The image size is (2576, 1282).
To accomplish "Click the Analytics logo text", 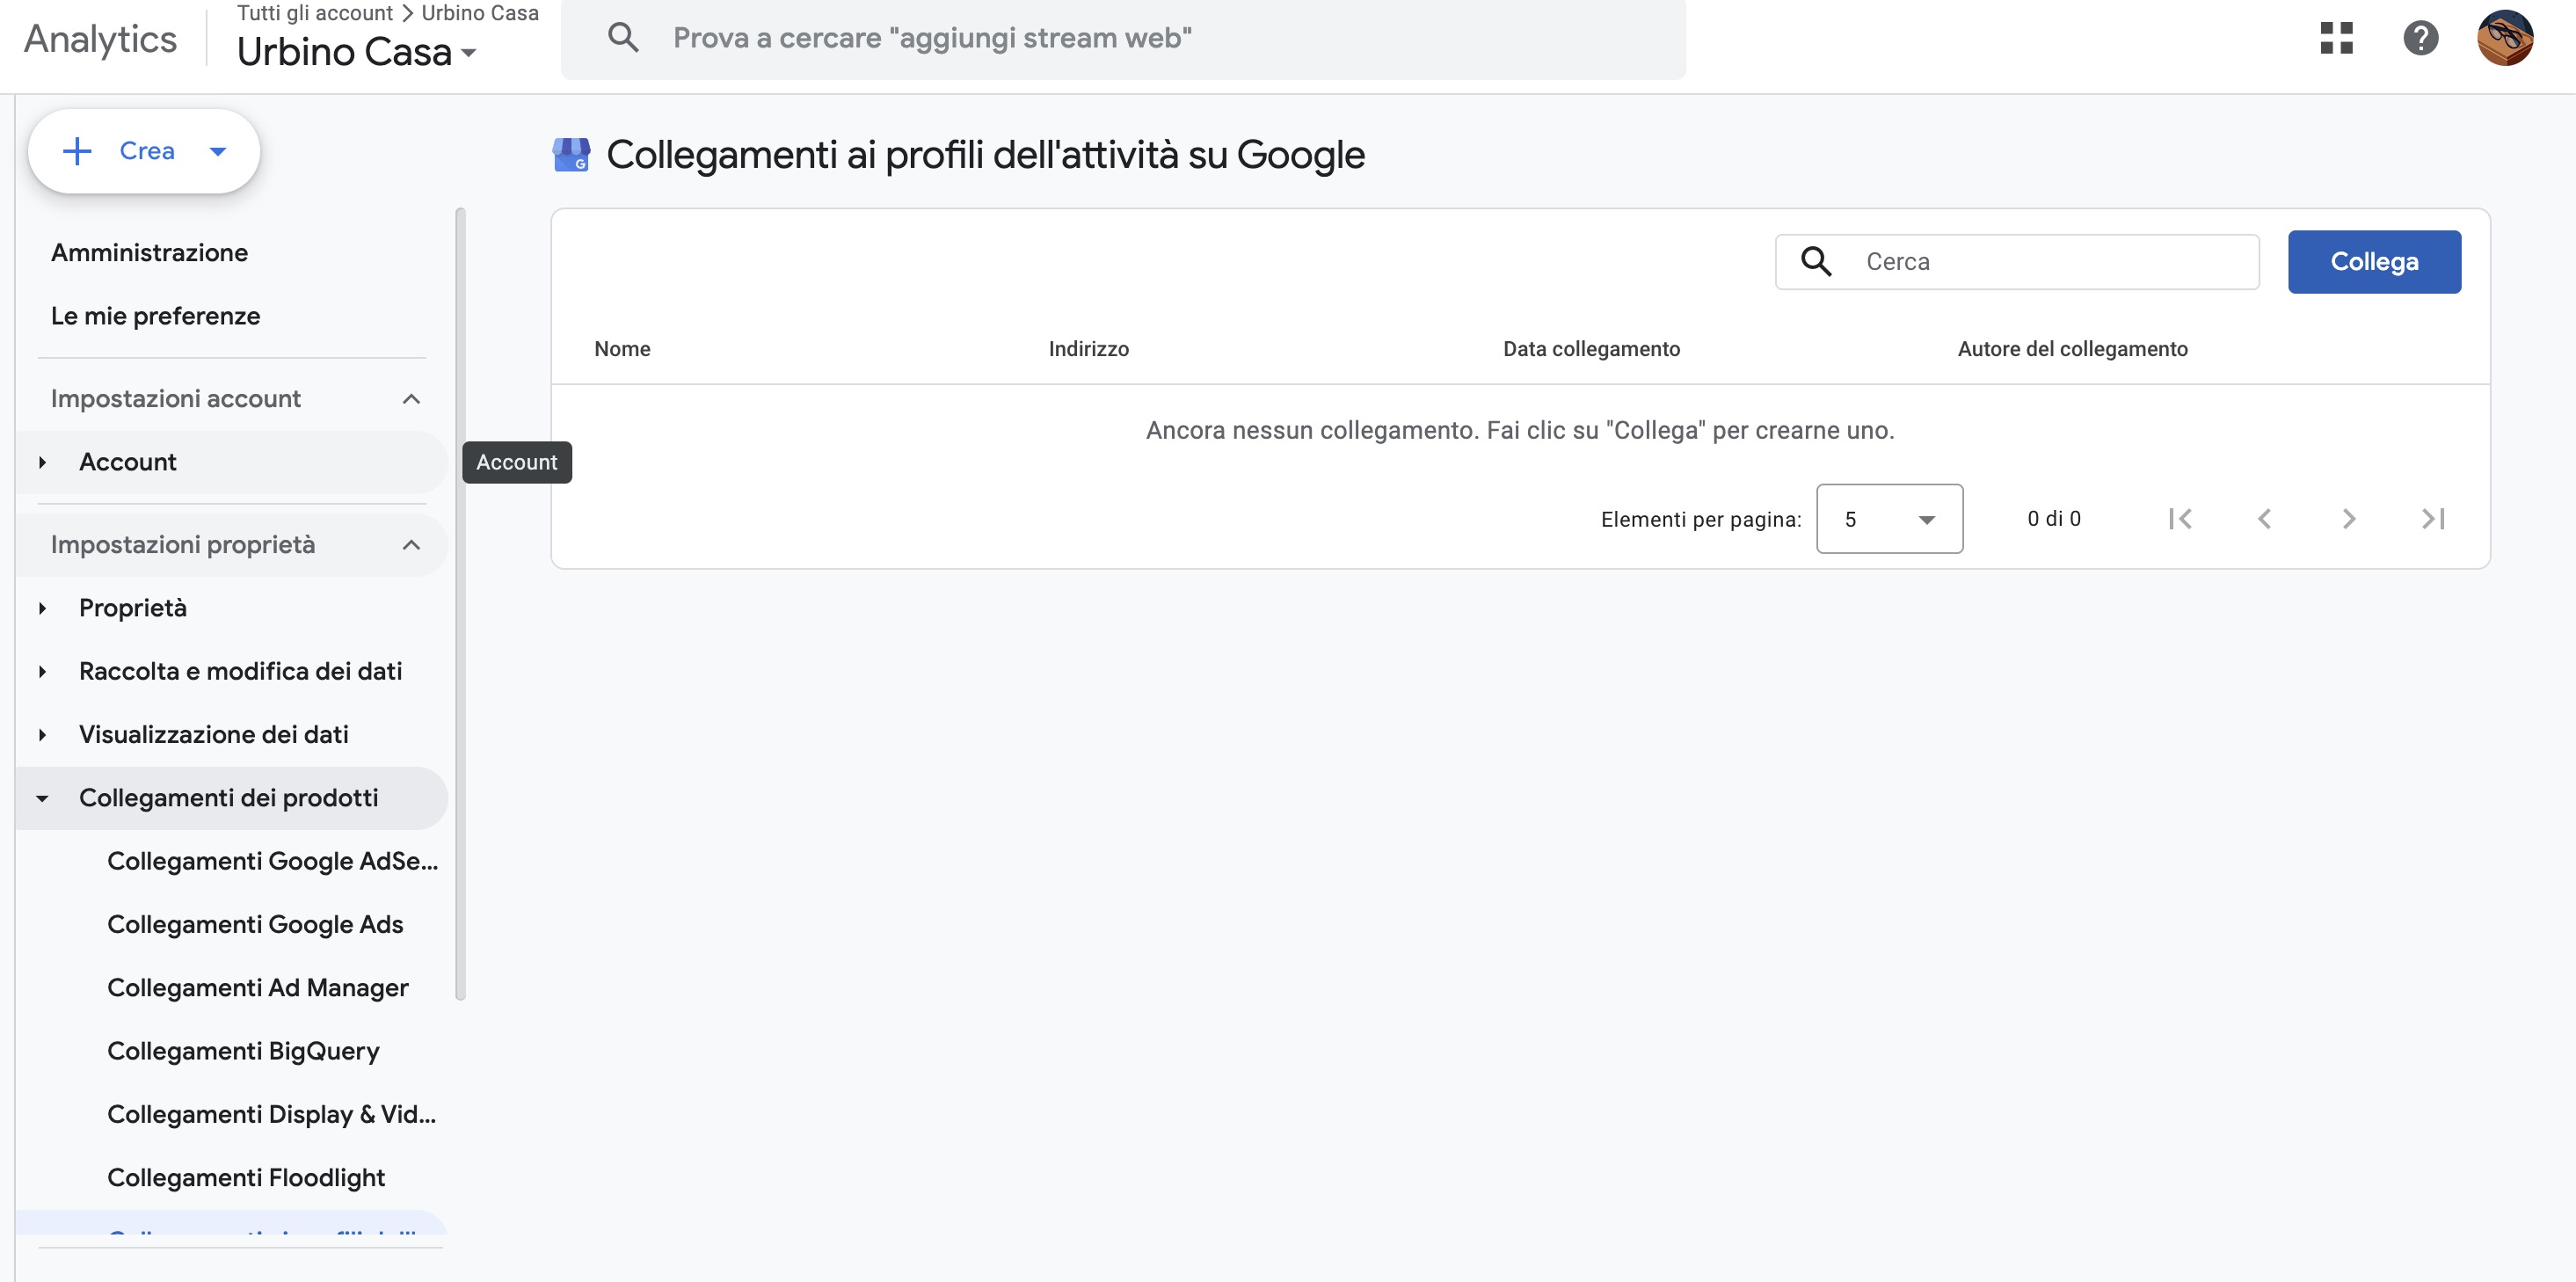I will coord(100,39).
